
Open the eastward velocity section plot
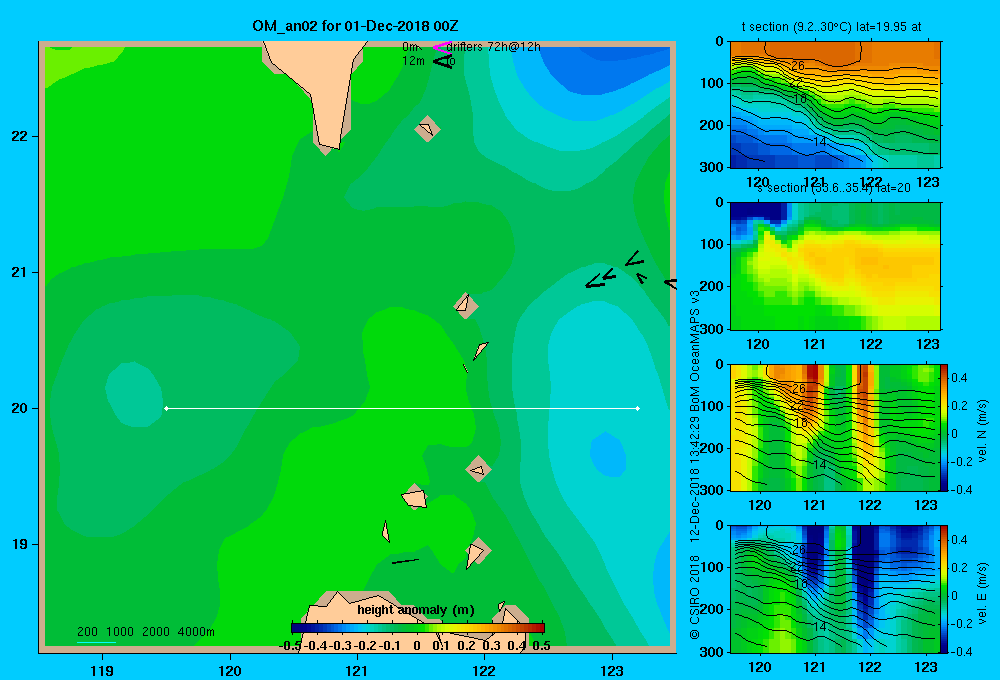click(835, 589)
